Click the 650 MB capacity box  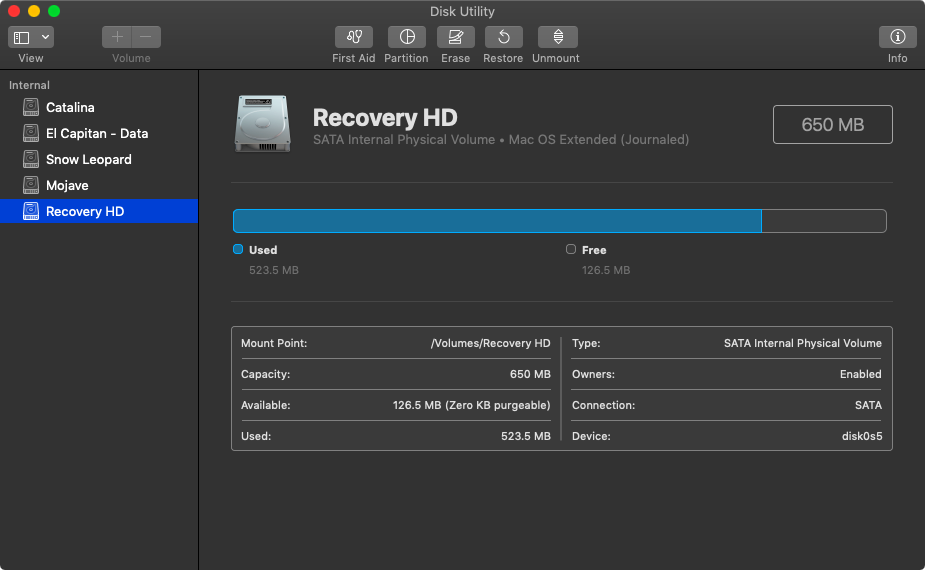pos(832,125)
